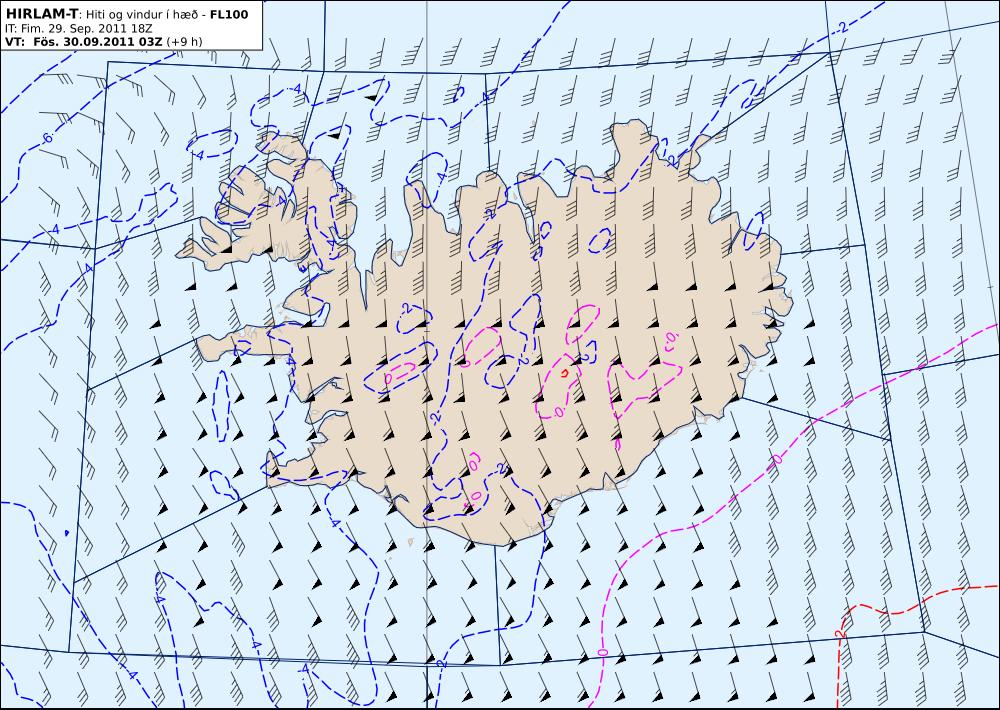Click the 'Hiti og vindur í hæð' caption
This screenshot has width=1000, height=710.
pos(142,14)
